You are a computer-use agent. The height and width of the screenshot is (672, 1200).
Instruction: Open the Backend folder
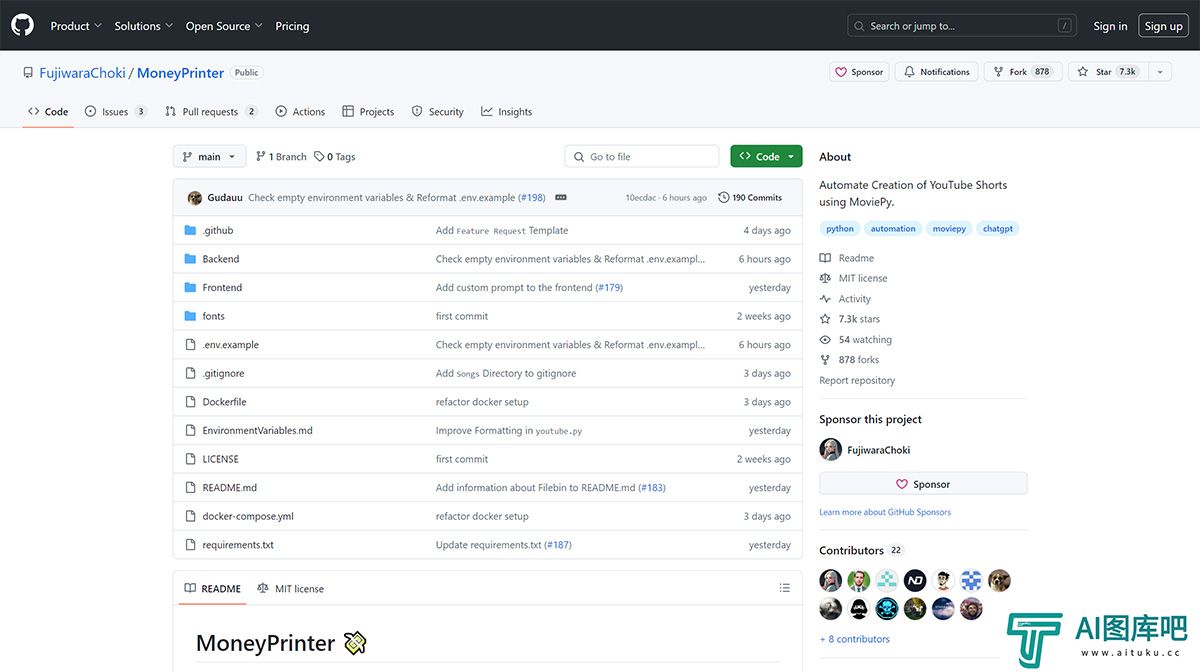[221, 259]
